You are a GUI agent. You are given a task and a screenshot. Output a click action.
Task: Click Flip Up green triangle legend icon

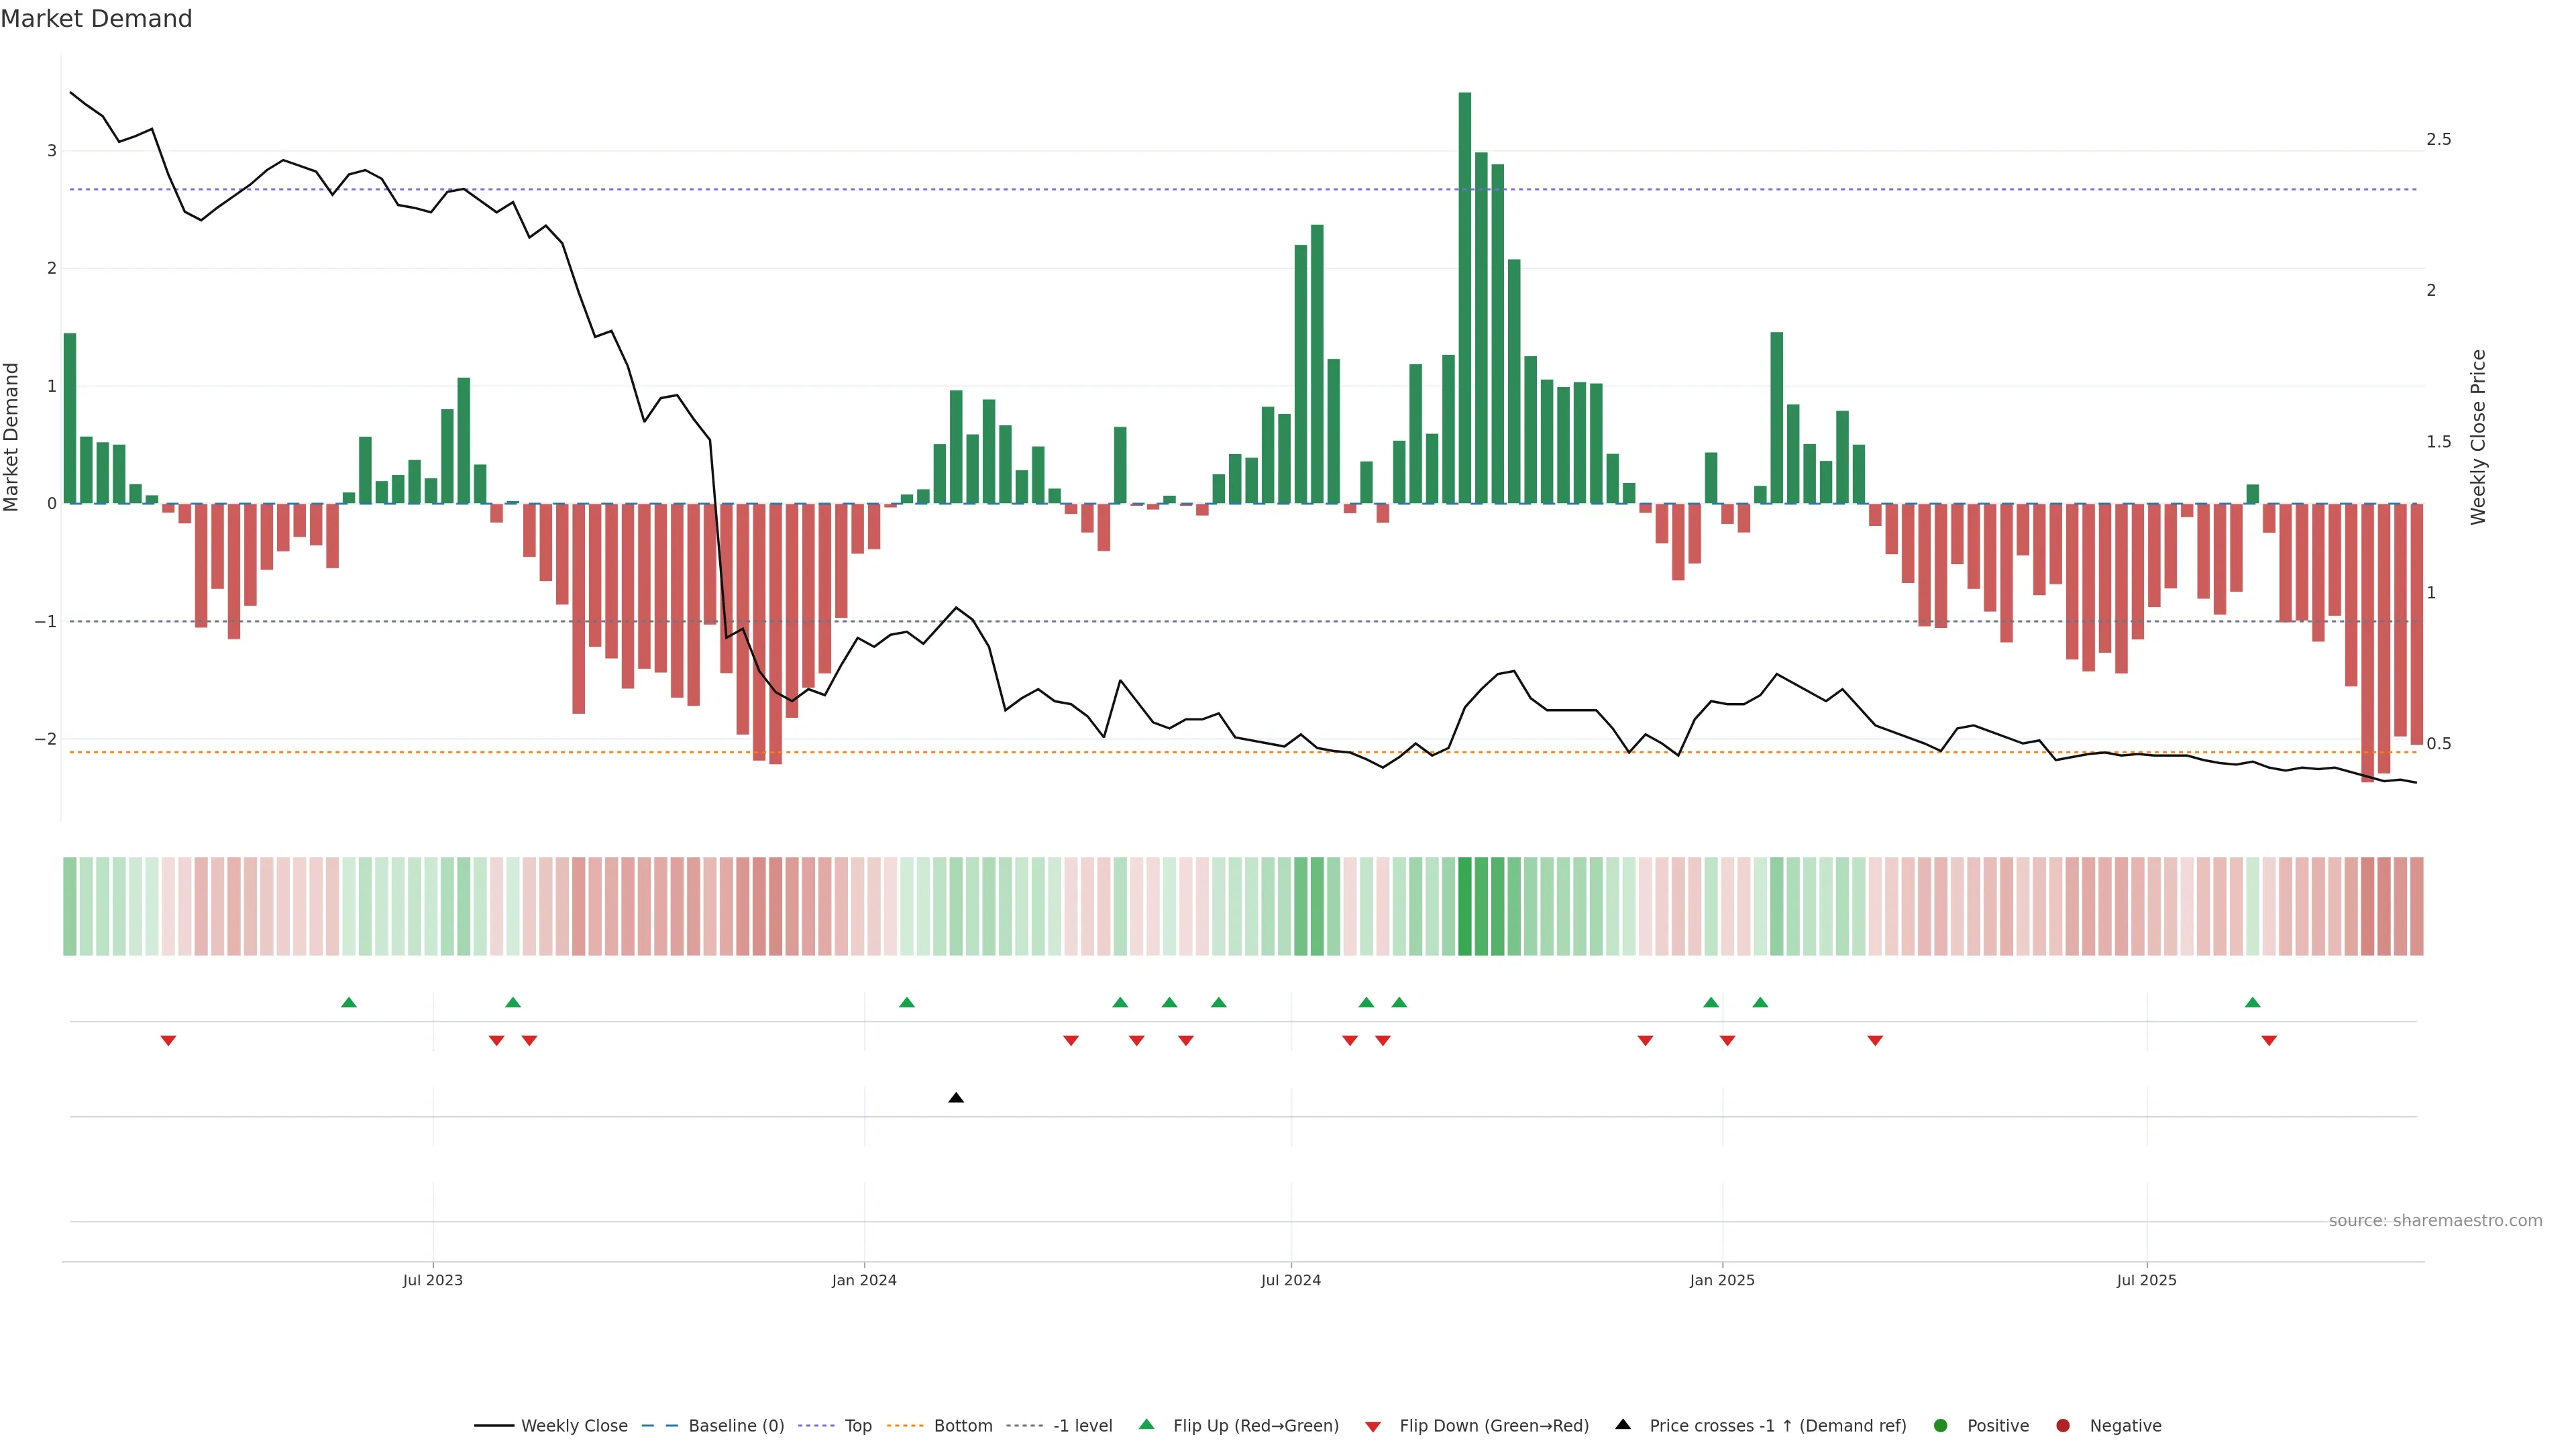point(1147,1425)
